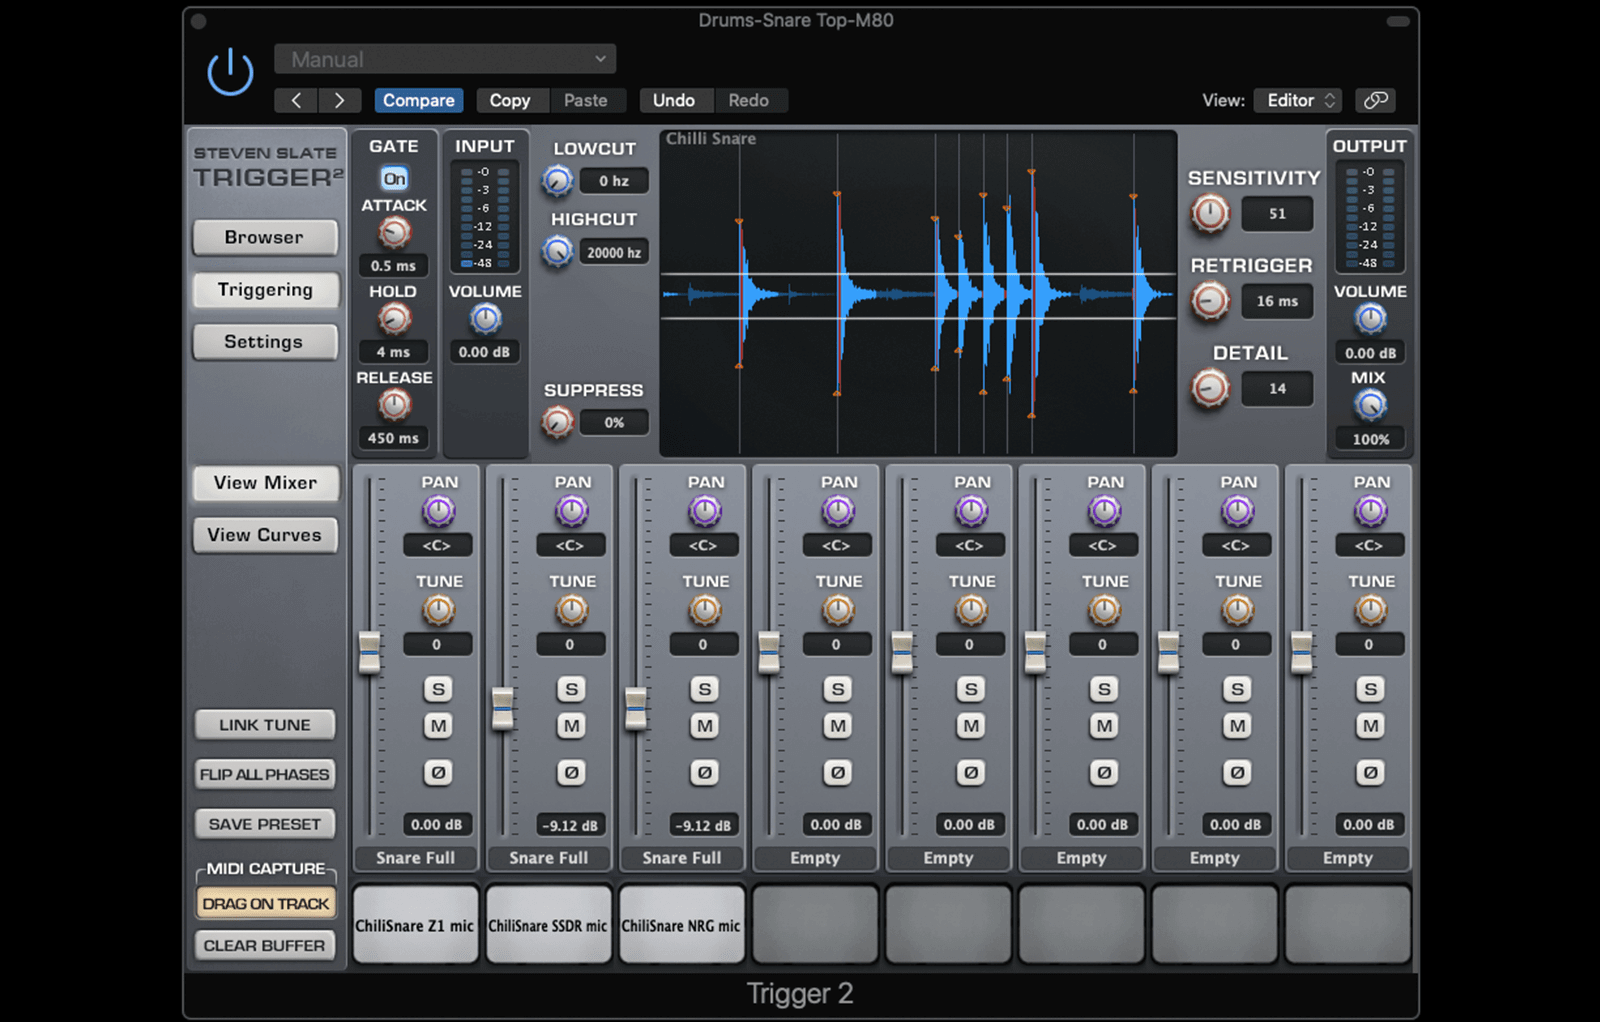Click the Input Volume knob
Viewport: 1600px width, 1022px height.
click(485, 319)
